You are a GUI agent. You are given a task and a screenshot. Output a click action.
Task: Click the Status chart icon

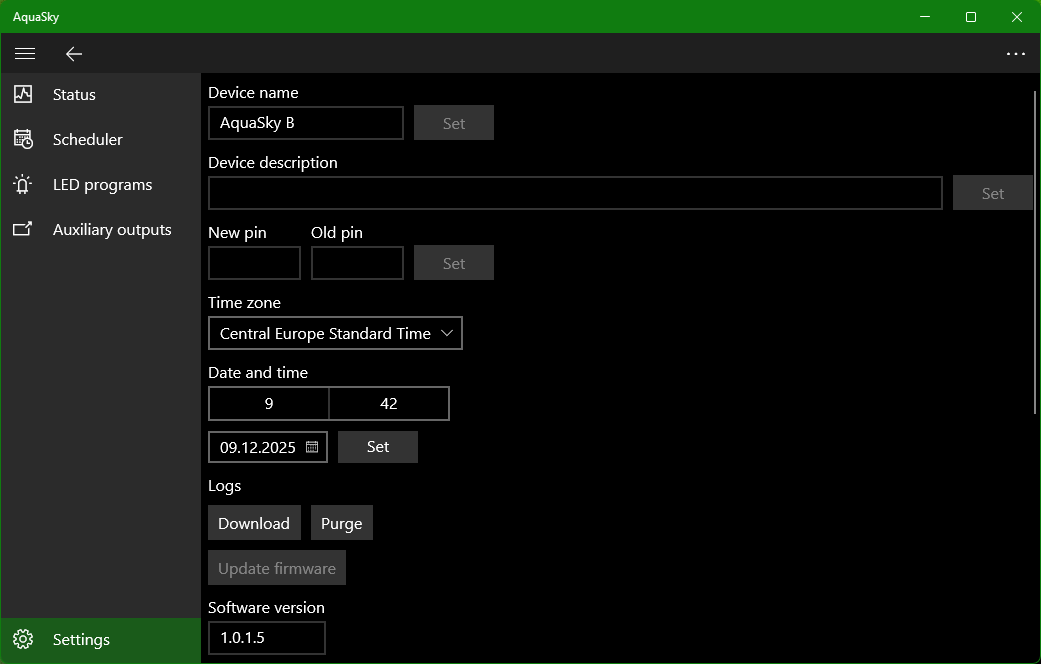pos(23,94)
